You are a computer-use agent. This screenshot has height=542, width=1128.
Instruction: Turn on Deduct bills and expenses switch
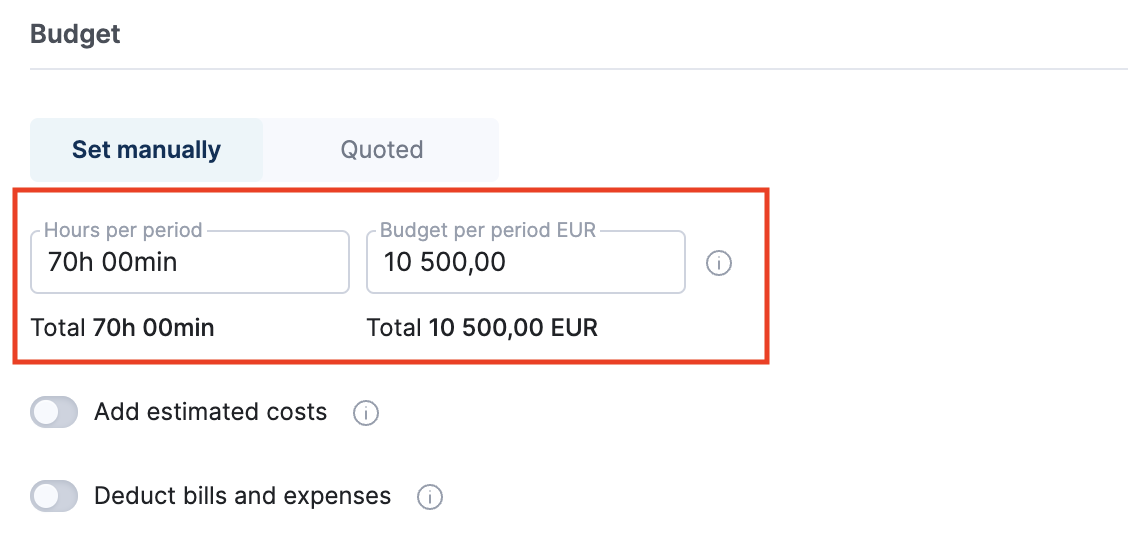point(54,496)
